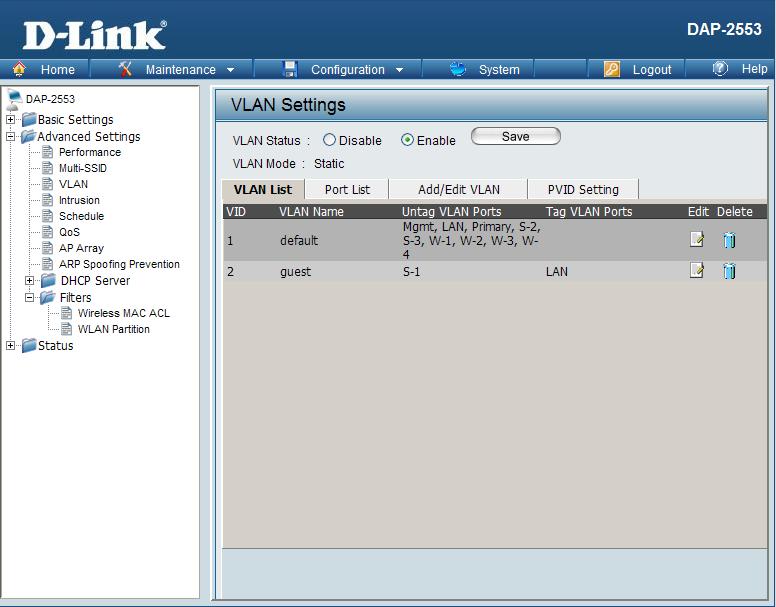Click the 'default' VLAN name cell
Screen dimensions: 776x607
pyautogui.click(x=299, y=240)
